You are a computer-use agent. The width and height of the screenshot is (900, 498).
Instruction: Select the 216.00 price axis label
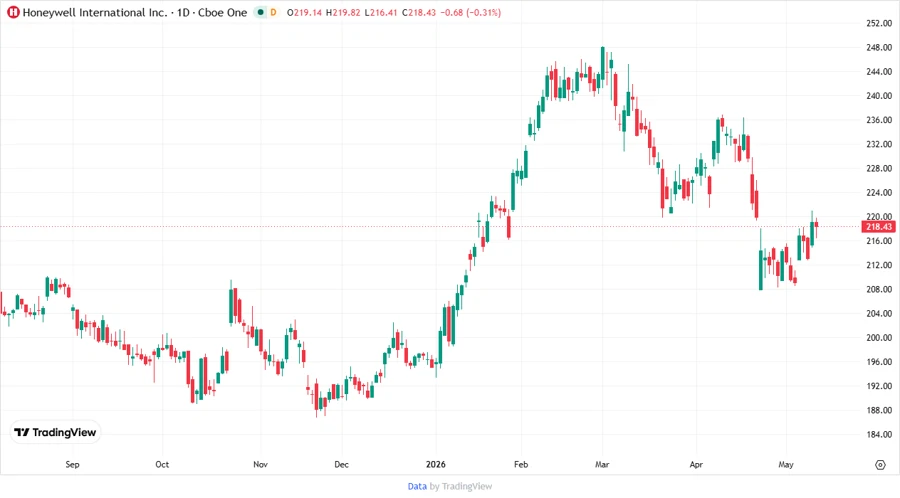pyautogui.click(x=879, y=241)
